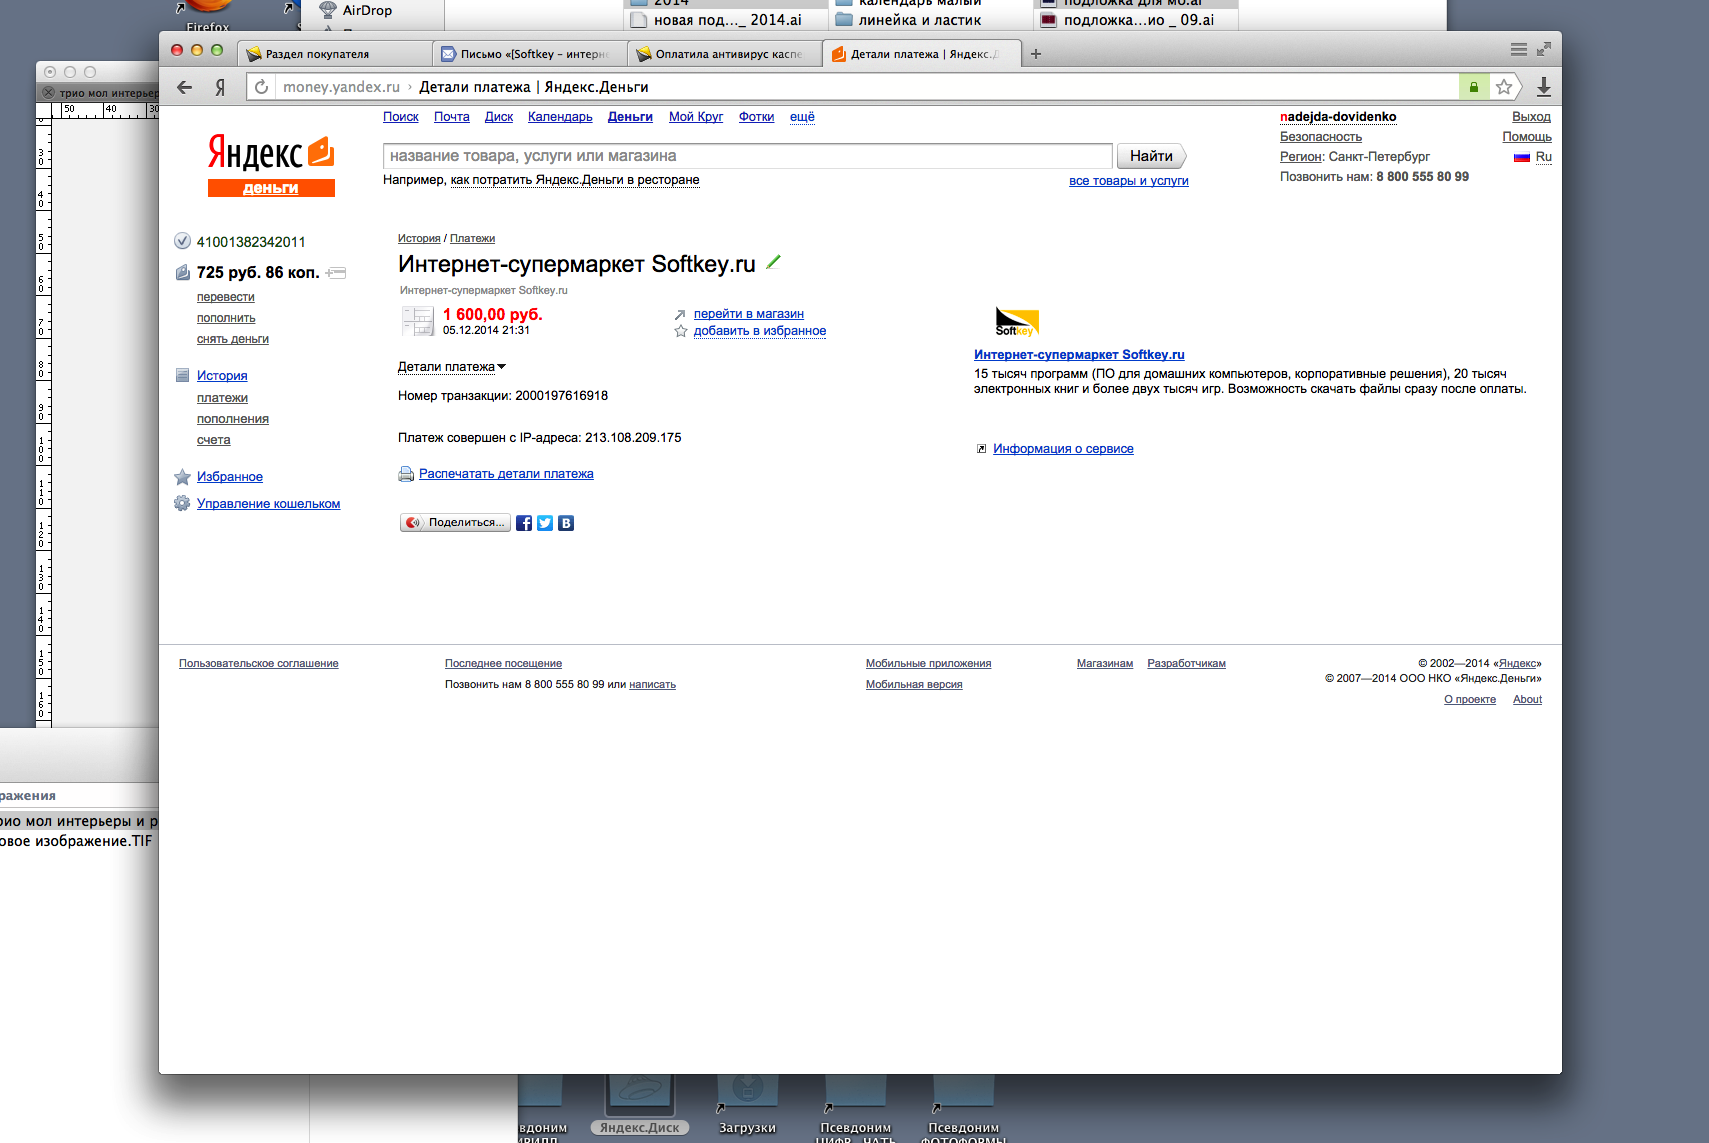Open downloads with the arrow icon

click(x=1544, y=87)
